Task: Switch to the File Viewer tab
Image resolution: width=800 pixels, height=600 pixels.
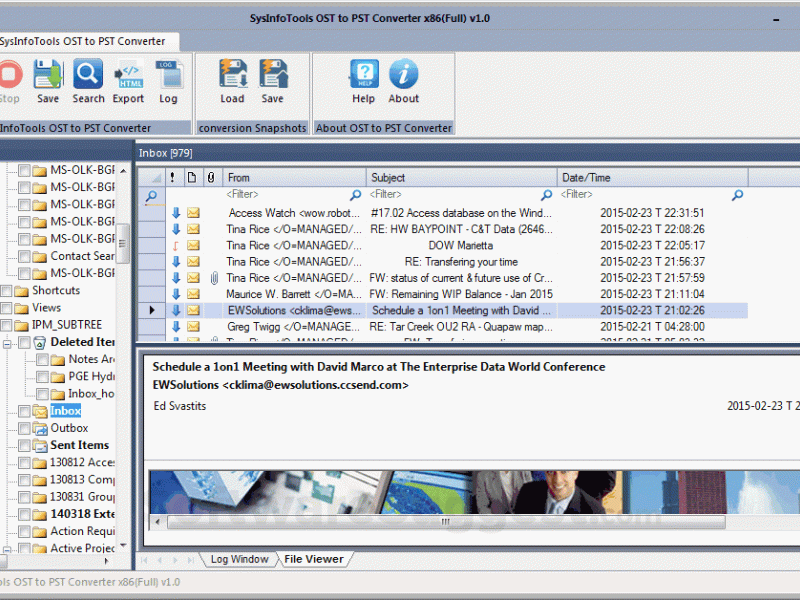Action: 314,559
